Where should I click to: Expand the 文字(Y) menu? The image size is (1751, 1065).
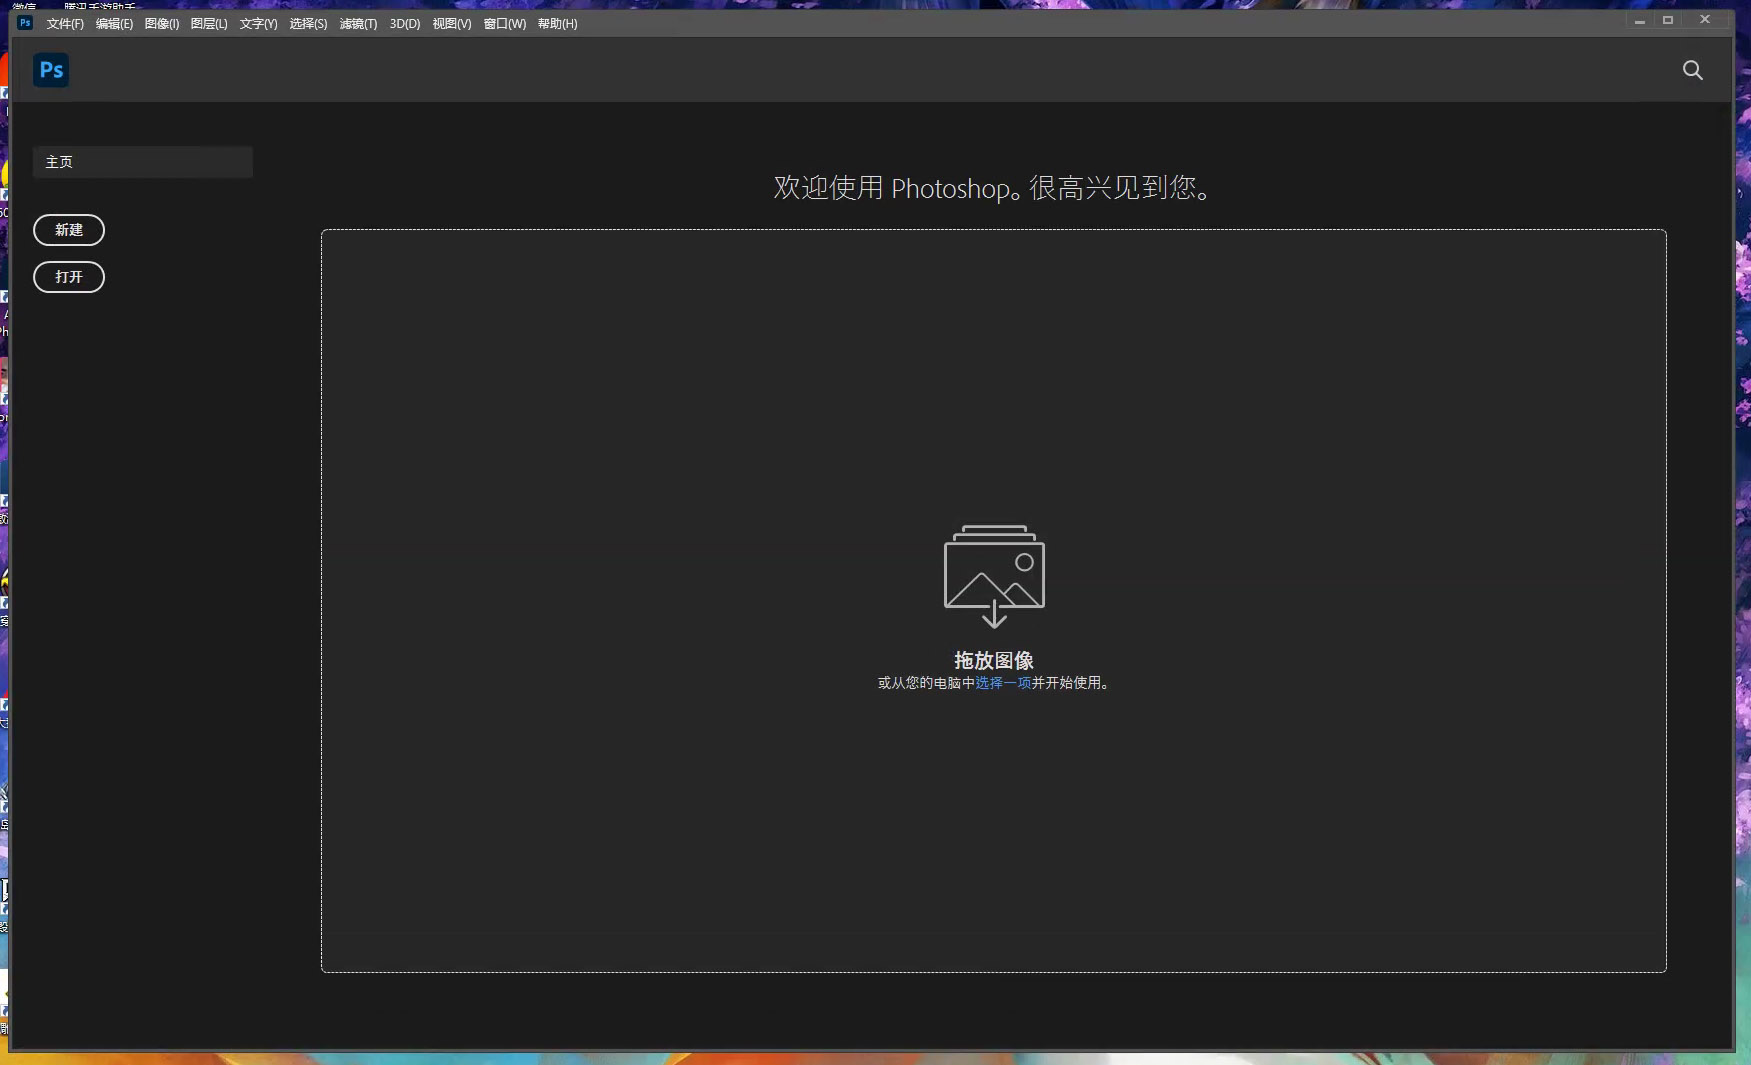click(258, 24)
